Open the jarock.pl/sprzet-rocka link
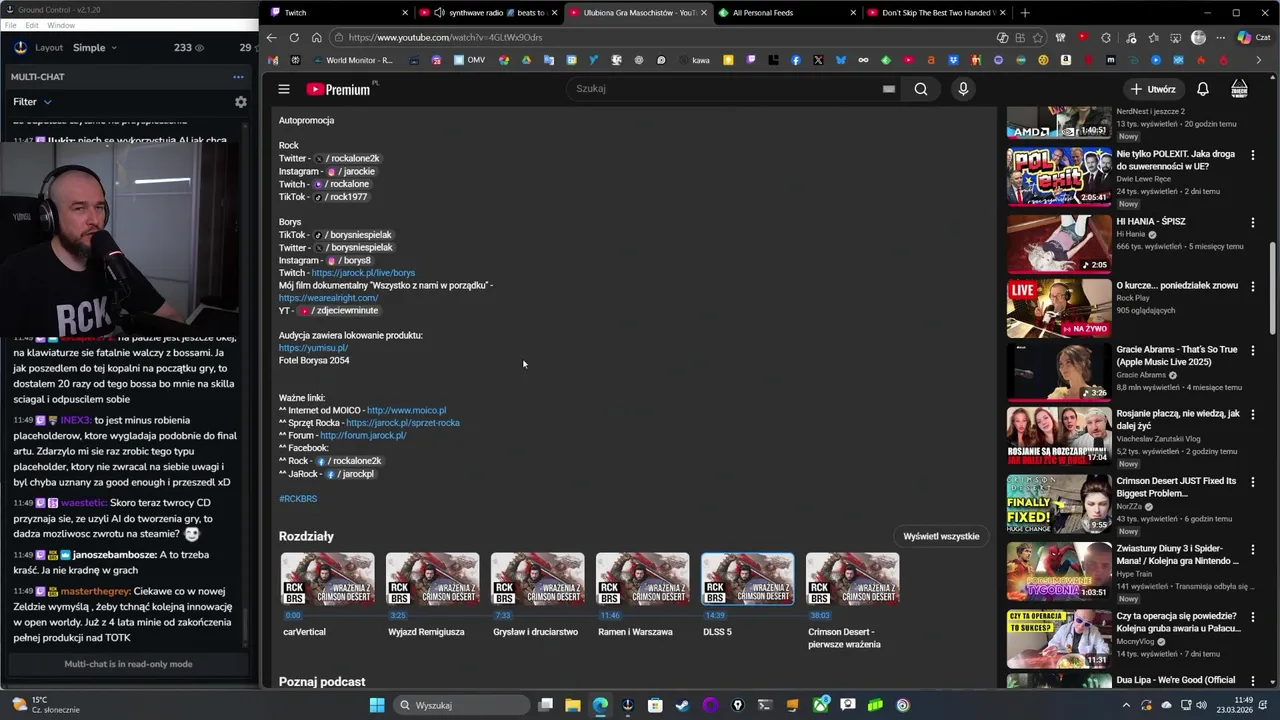This screenshot has width=1280, height=720. pos(403,423)
